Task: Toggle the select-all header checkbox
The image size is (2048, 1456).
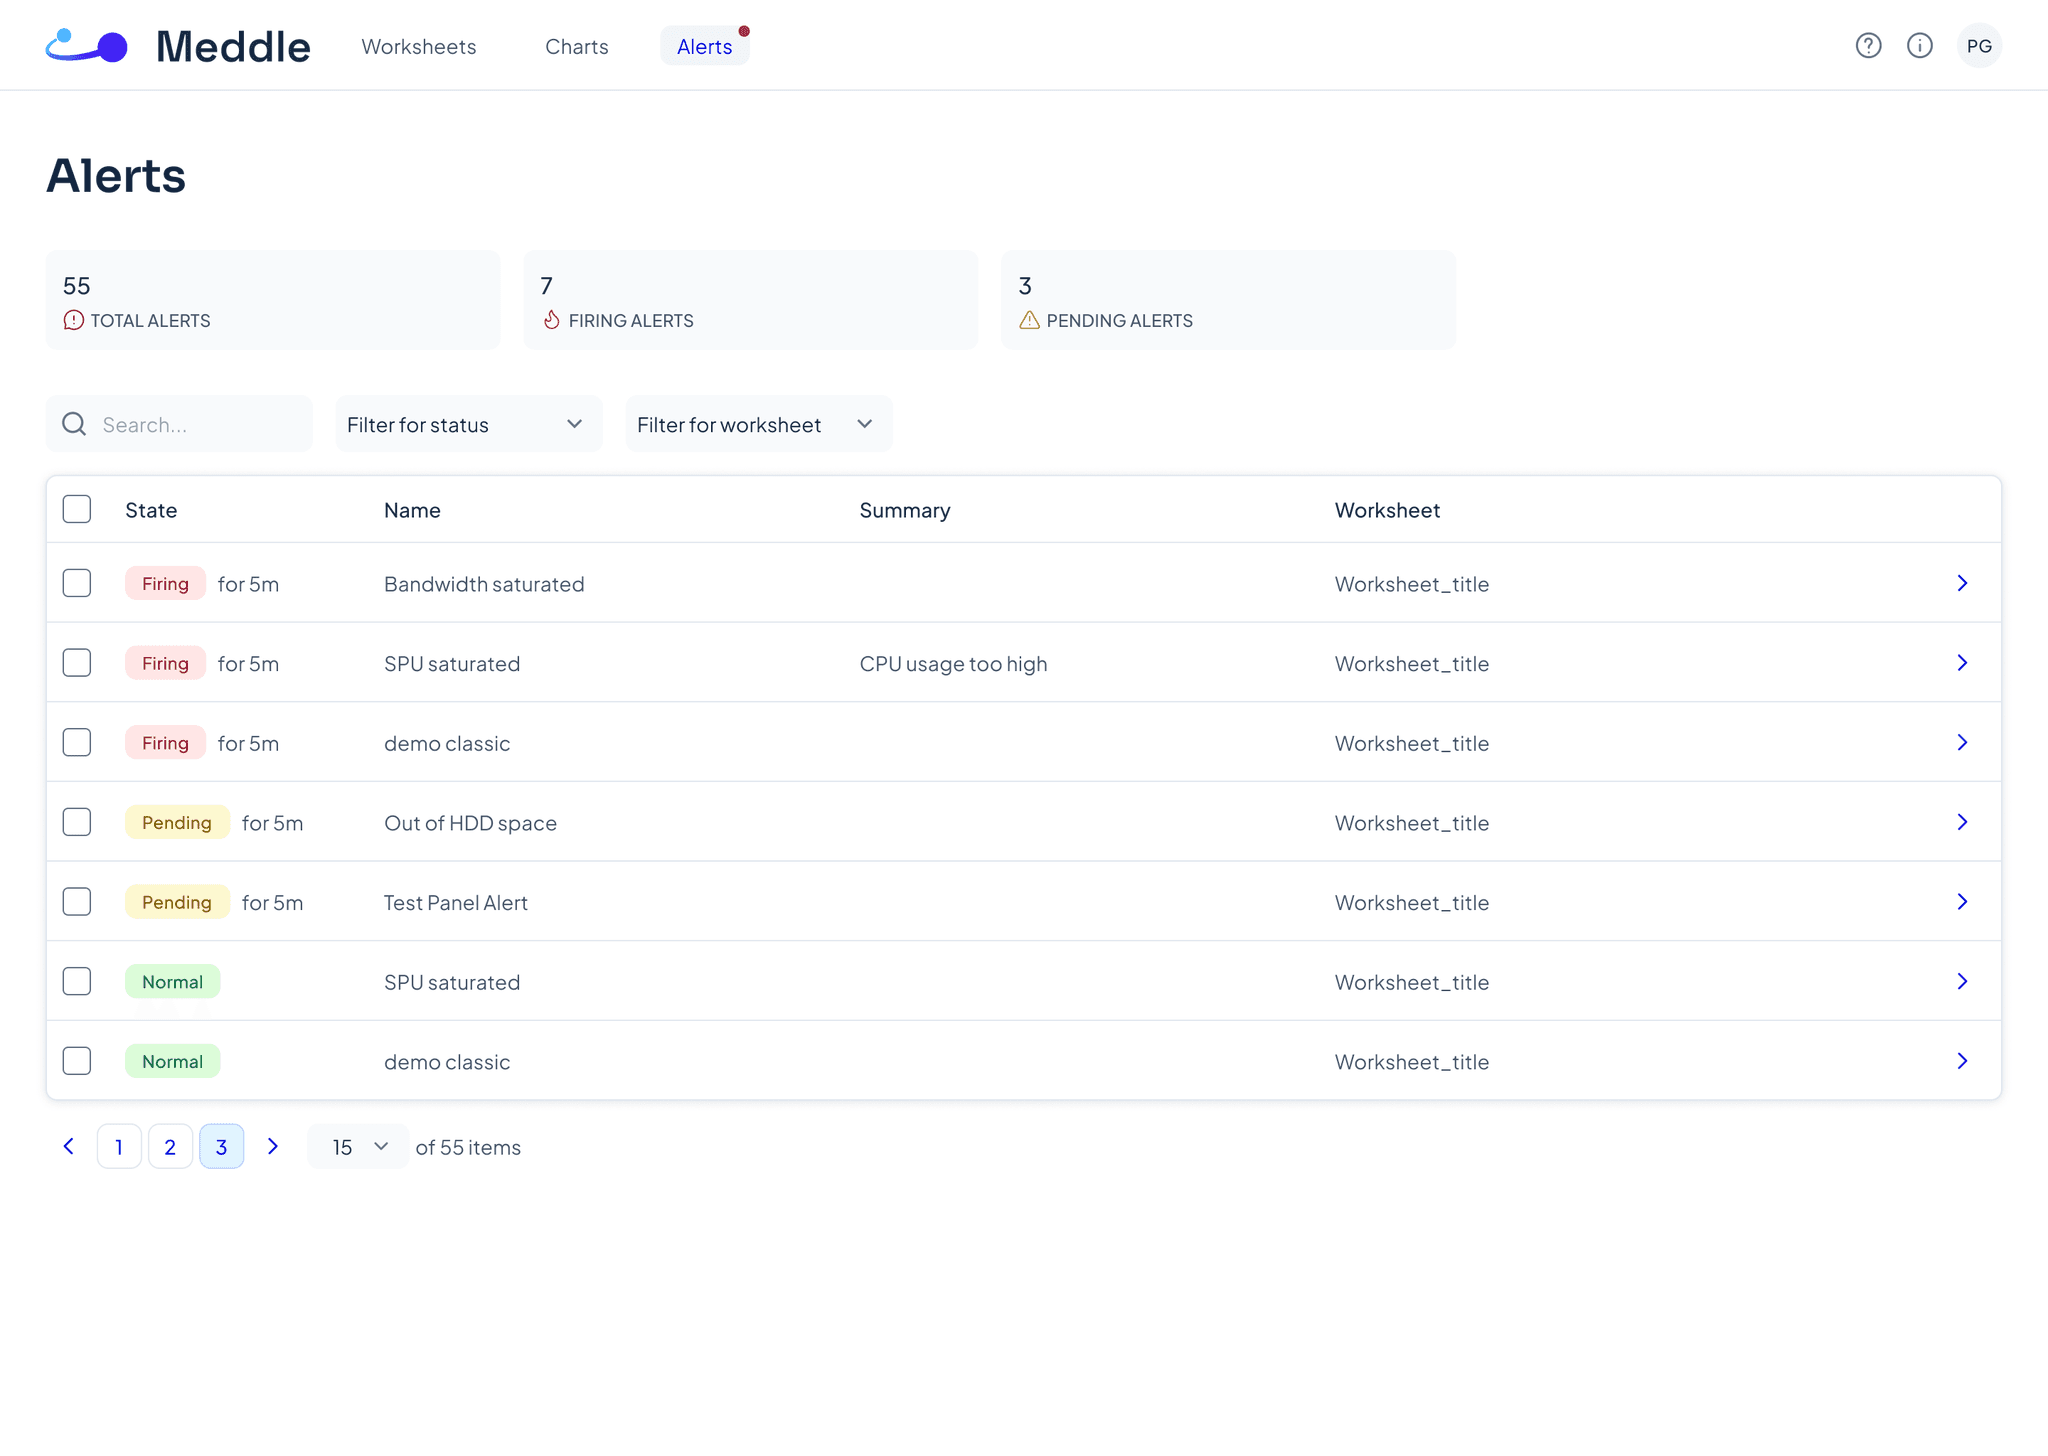Action: pos(77,509)
